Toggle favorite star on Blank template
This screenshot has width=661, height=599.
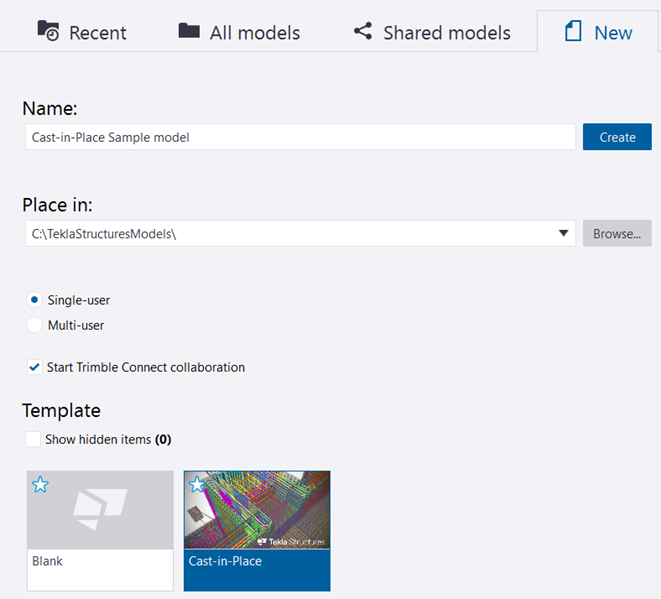point(40,485)
